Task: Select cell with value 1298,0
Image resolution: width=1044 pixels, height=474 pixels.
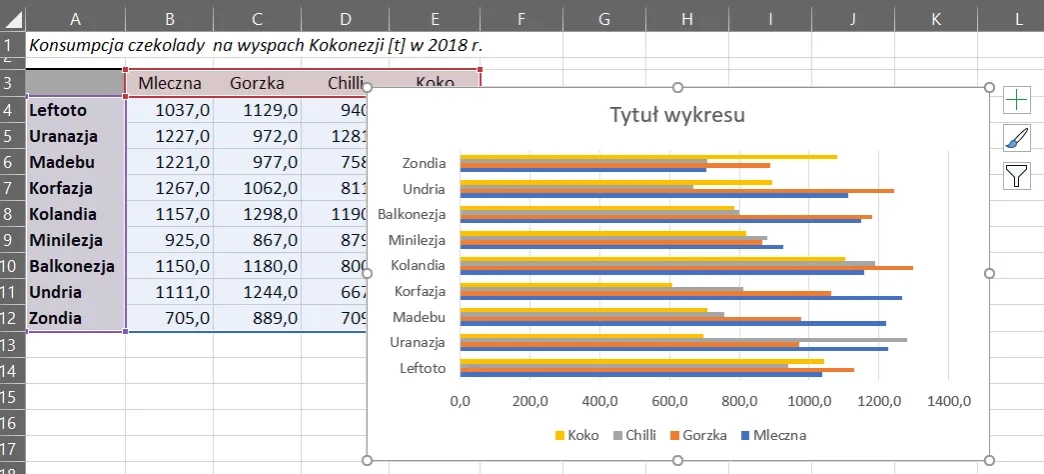Action: click(256, 215)
